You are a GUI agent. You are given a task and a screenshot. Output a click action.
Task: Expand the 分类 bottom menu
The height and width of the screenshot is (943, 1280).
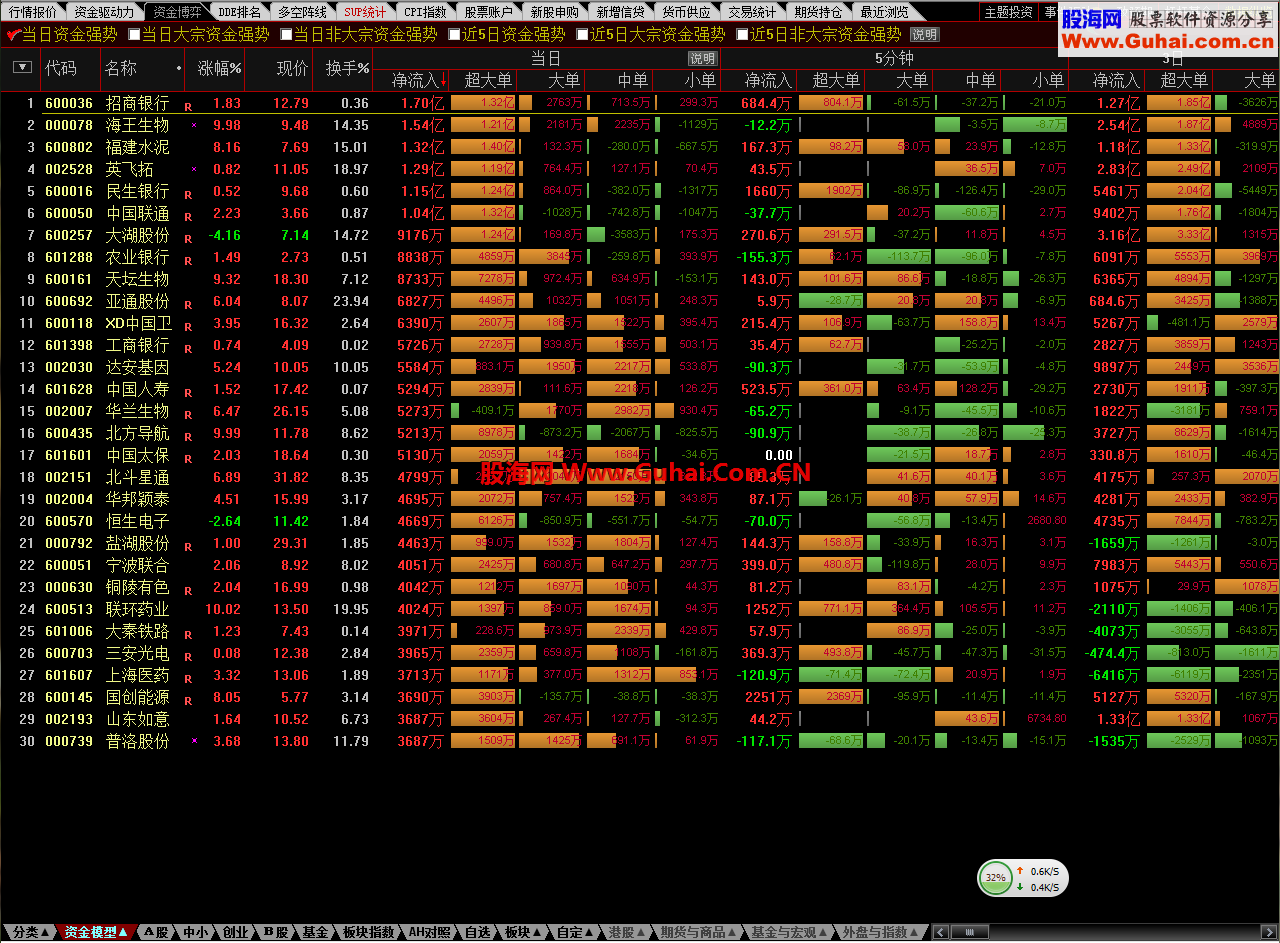pyautogui.click(x=29, y=932)
